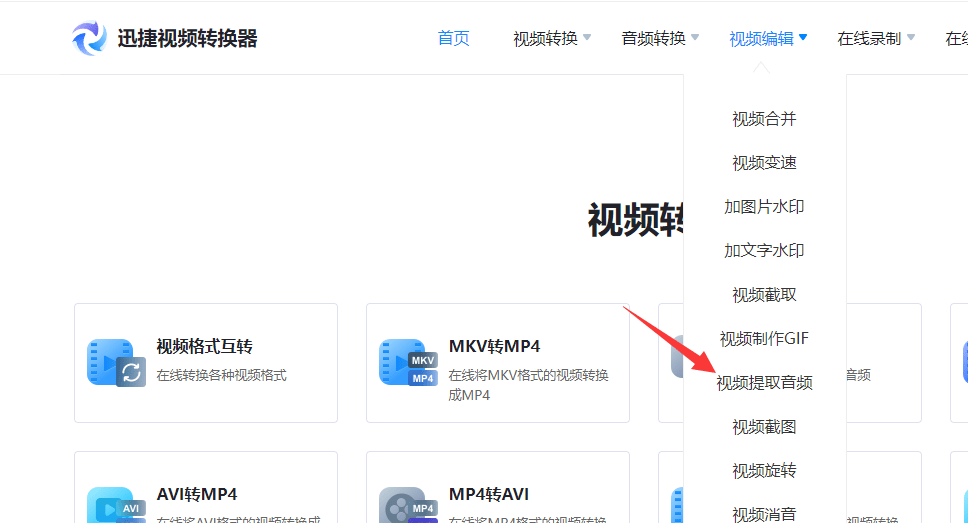The image size is (968, 523).
Task: Expand the 视频转换 dropdown arrow
Action: pos(587,38)
